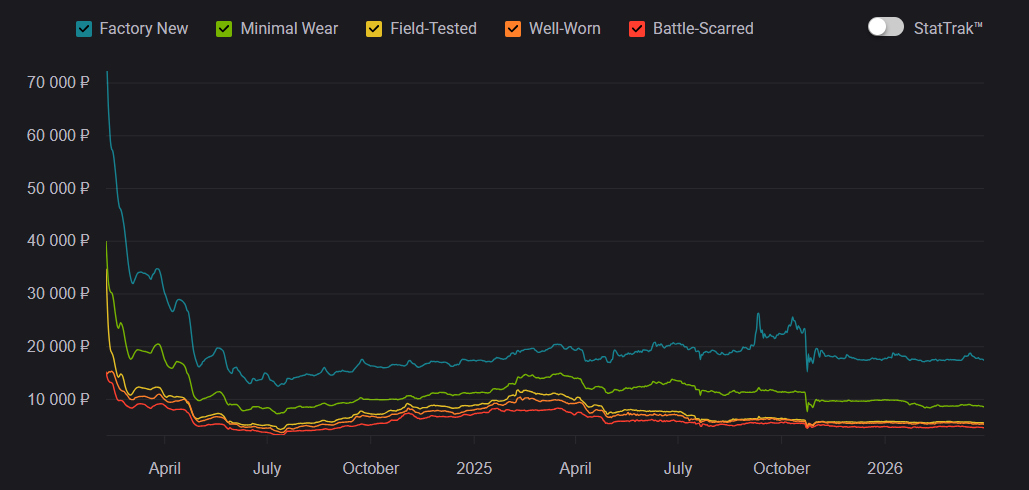Click the 10 000 ₽ price axis label
Image resolution: width=1029 pixels, height=490 pixels.
point(56,399)
